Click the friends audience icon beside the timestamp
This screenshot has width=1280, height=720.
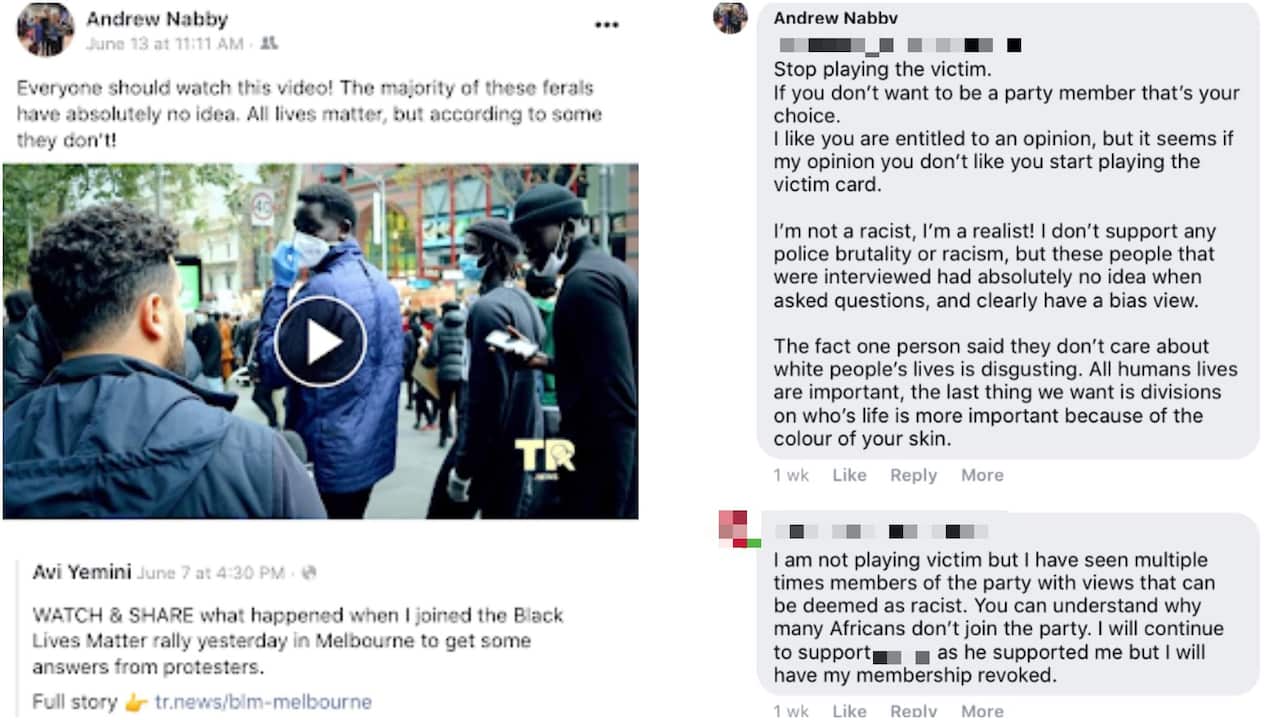click(x=268, y=43)
